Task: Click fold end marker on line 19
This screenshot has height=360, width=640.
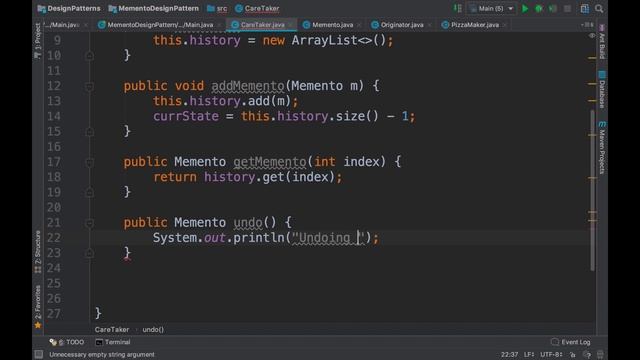Action: (x=89, y=192)
